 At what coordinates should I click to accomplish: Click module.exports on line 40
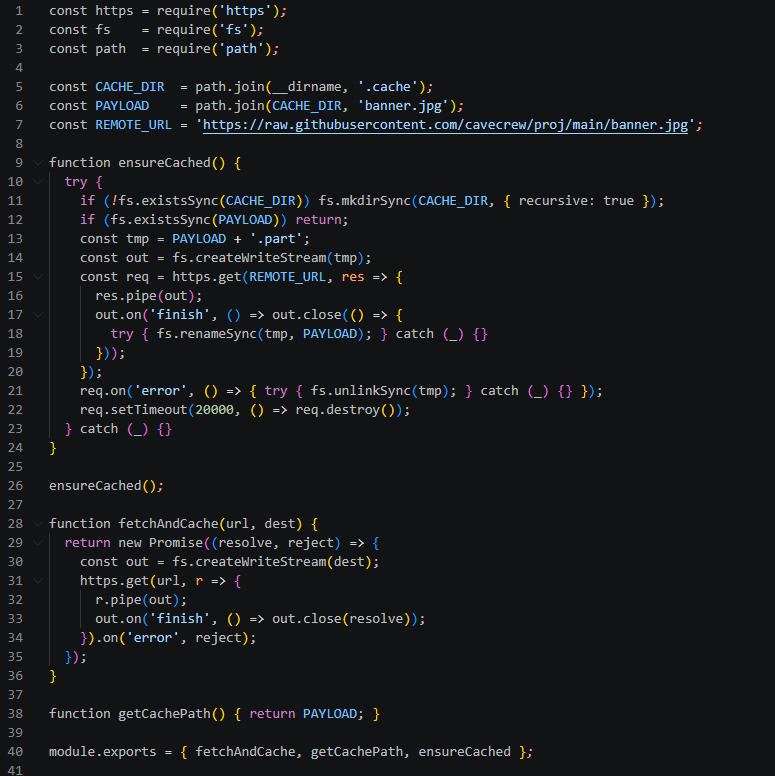[x=102, y=752]
